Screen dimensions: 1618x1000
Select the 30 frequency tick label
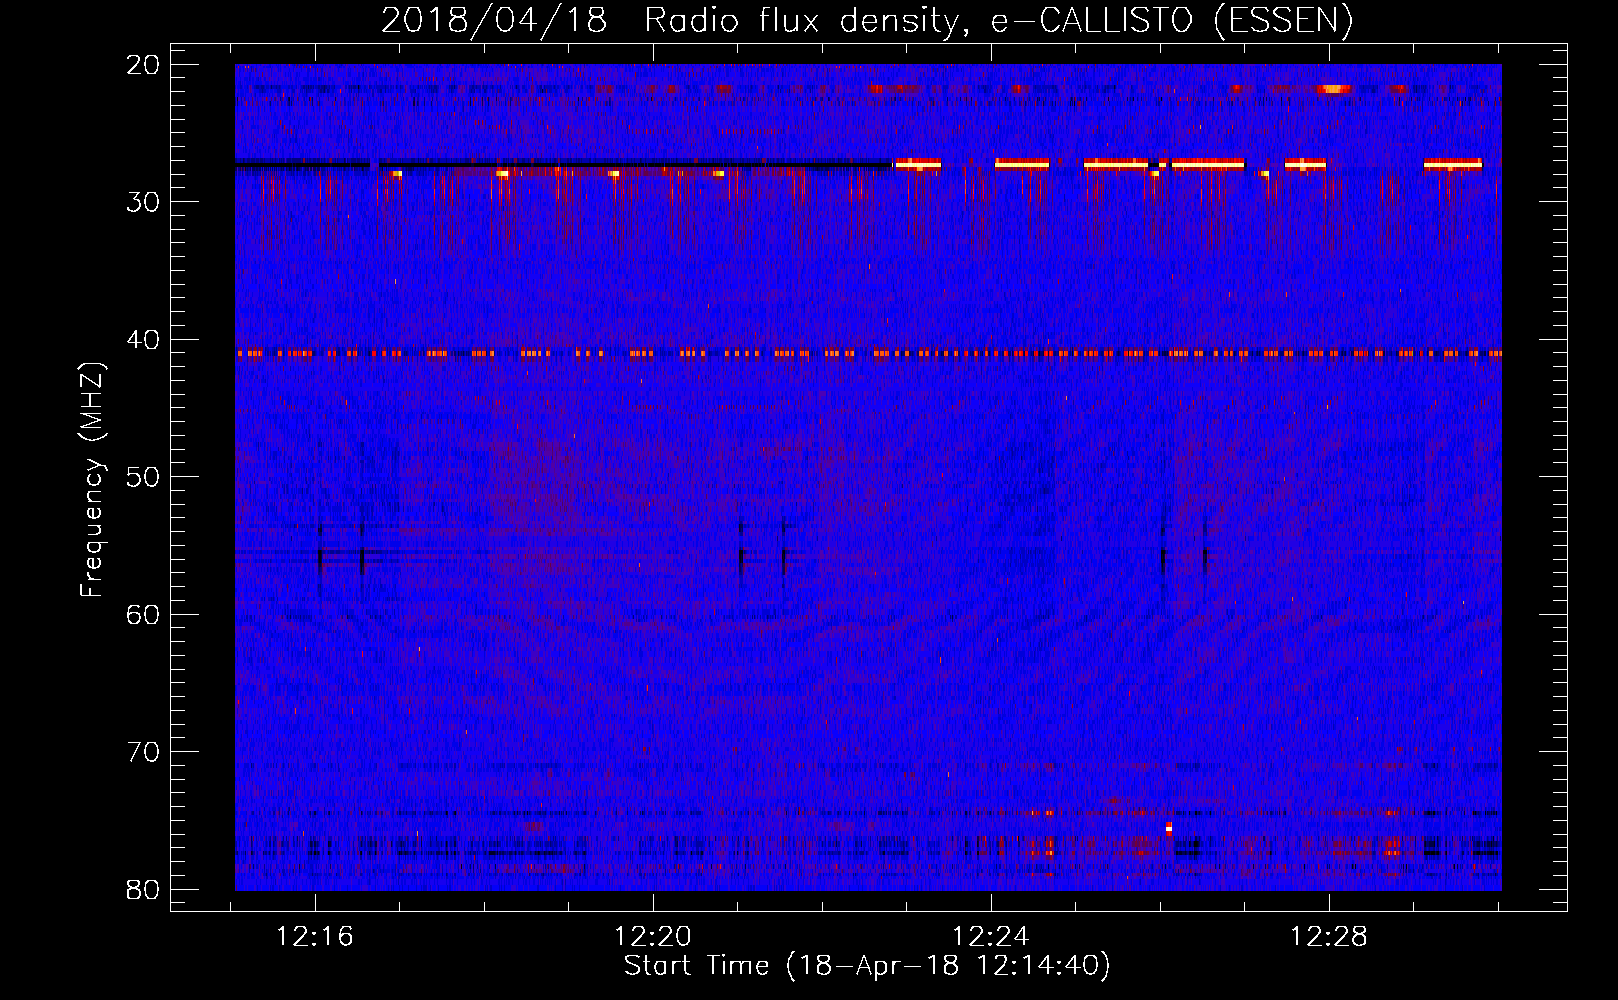[144, 202]
